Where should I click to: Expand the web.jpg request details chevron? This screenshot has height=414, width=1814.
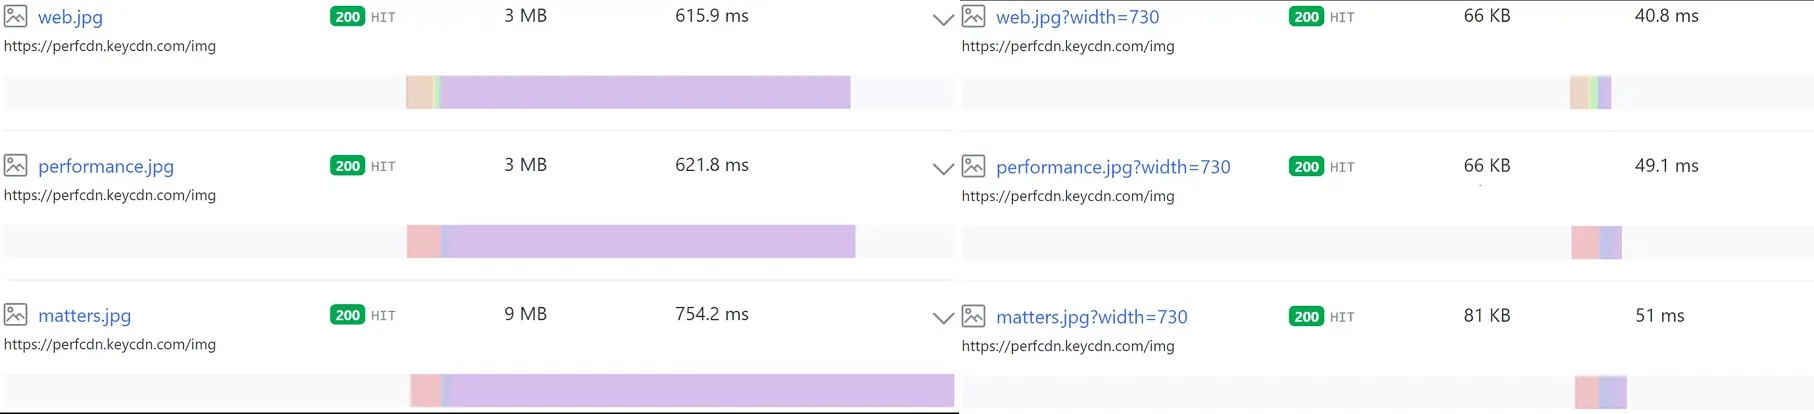coord(942,19)
